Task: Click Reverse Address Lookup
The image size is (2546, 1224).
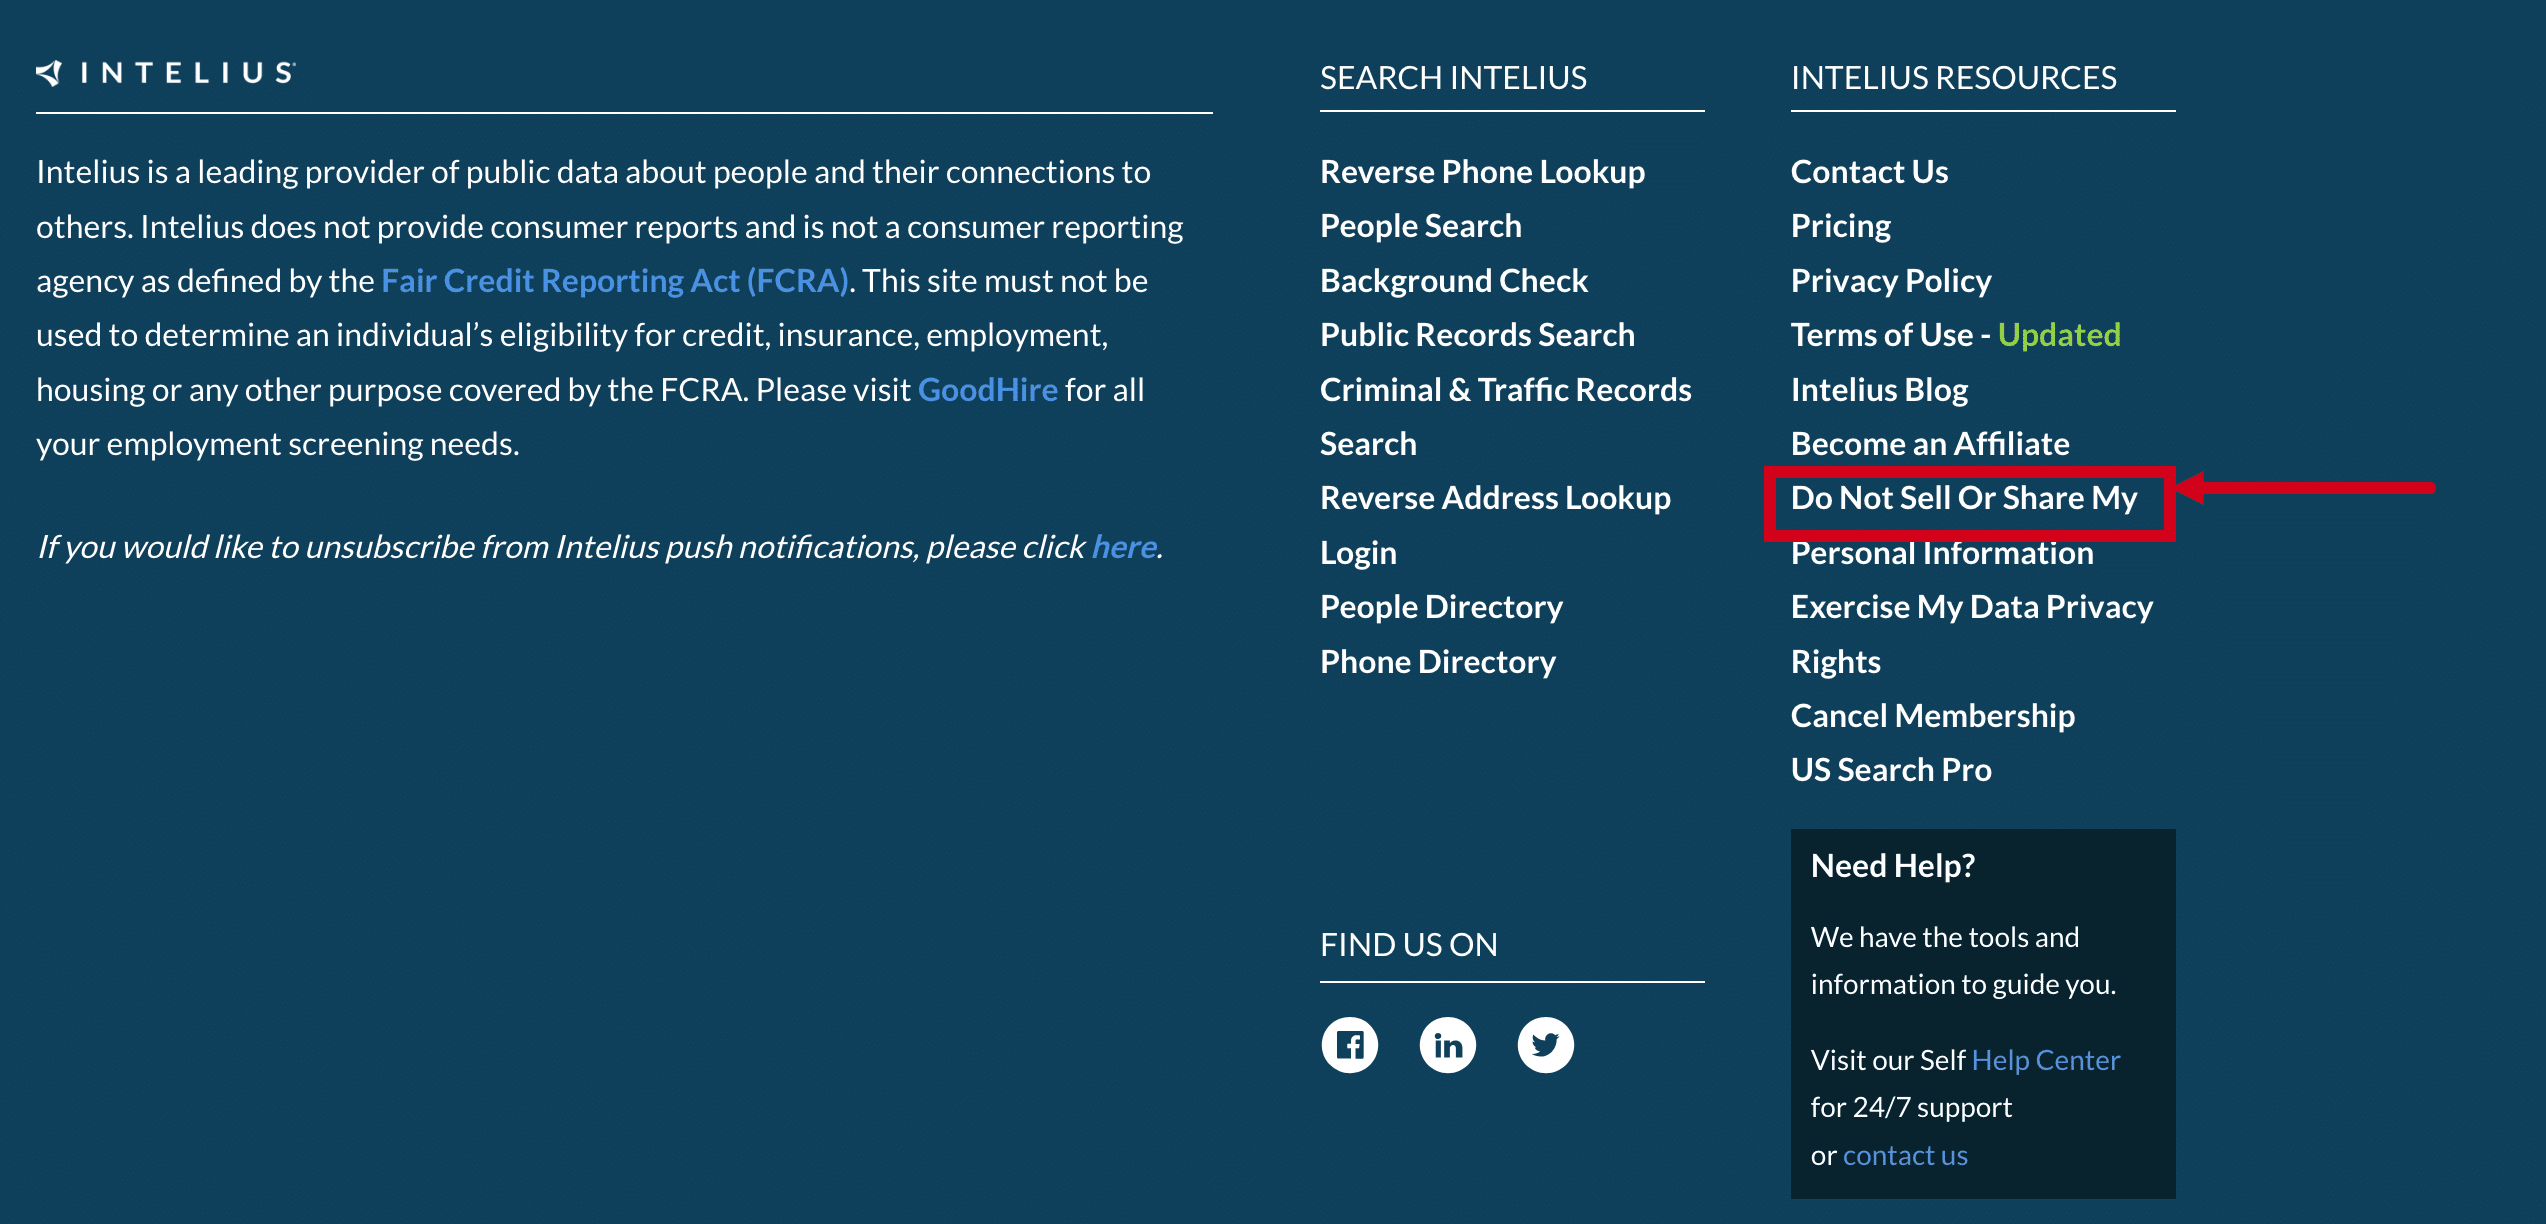Action: tap(1495, 498)
